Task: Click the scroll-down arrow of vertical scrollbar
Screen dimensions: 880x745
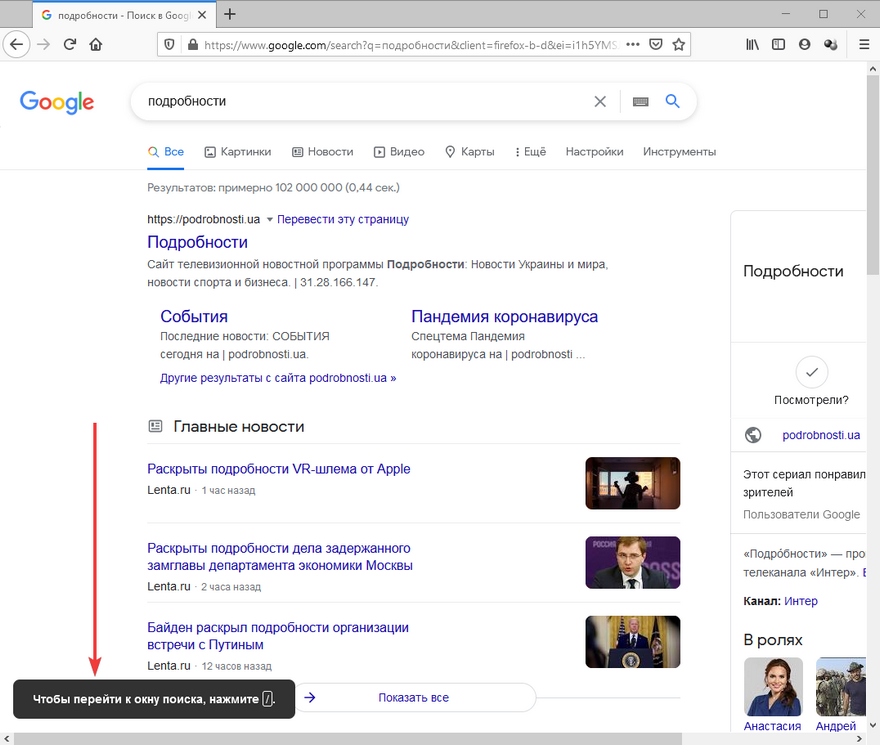Action: pyautogui.click(x=873, y=725)
